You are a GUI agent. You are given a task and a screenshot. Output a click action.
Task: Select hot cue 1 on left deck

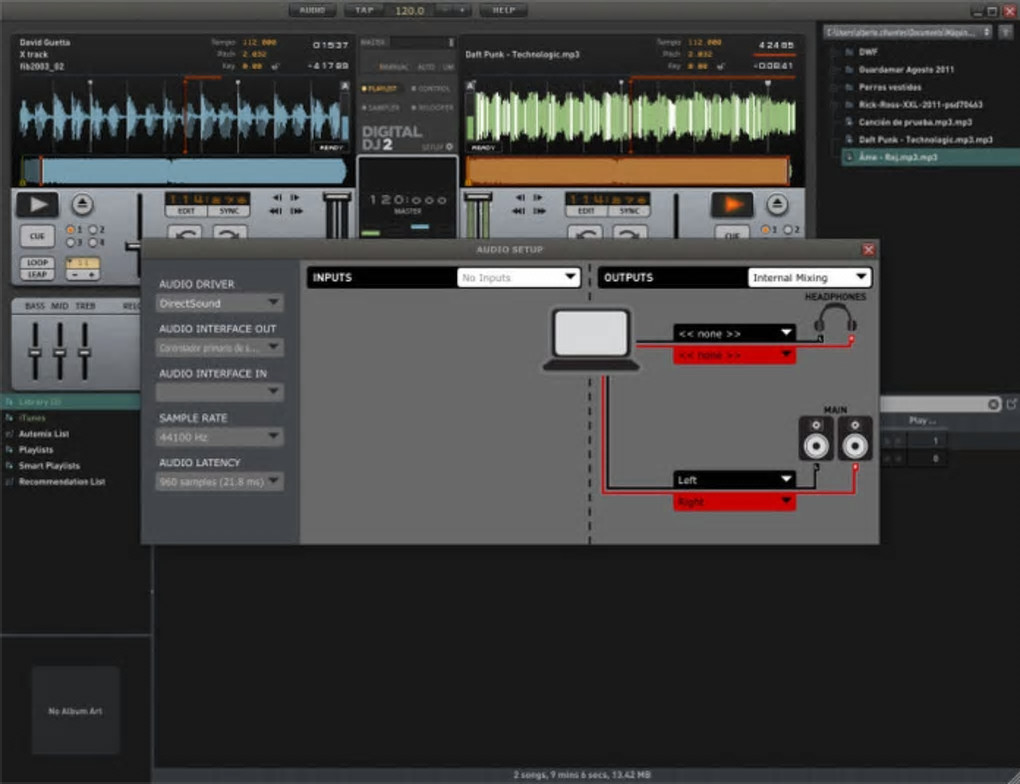tap(71, 230)
